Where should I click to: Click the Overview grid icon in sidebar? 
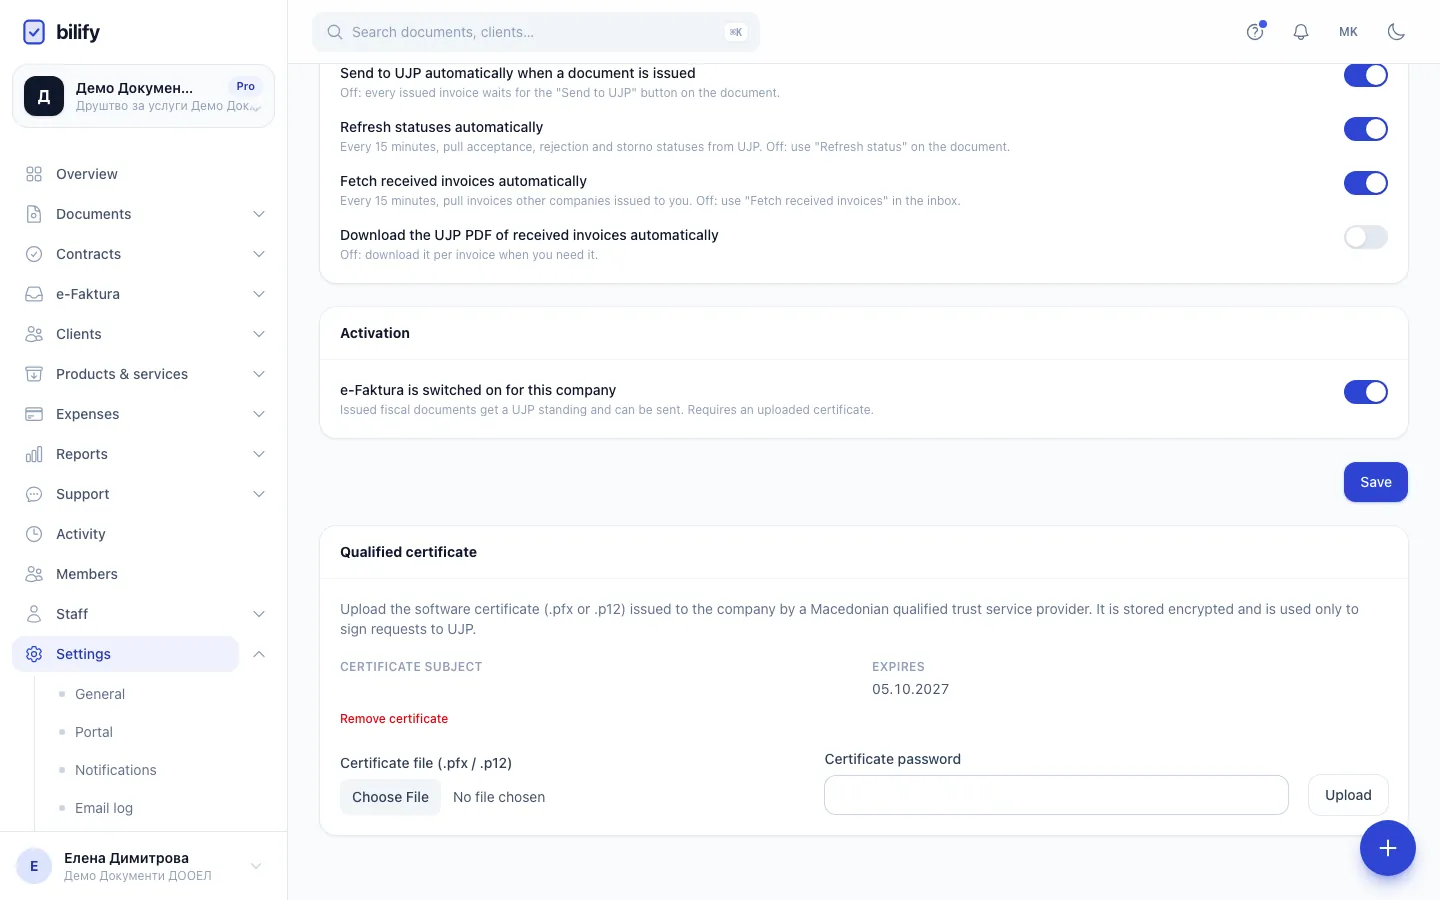coord(34,174)
